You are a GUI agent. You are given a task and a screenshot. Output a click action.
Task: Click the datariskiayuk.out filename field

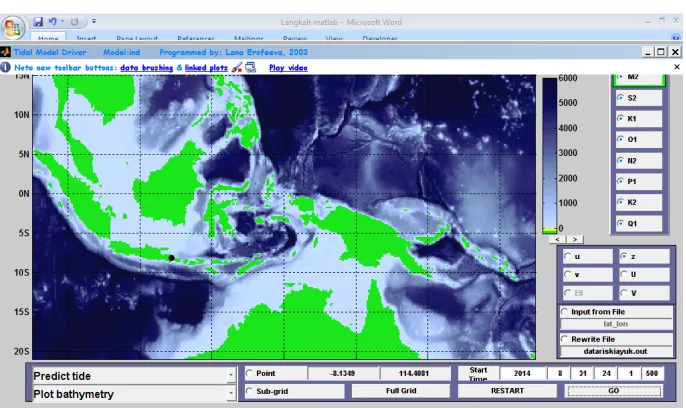pos(616,351)
